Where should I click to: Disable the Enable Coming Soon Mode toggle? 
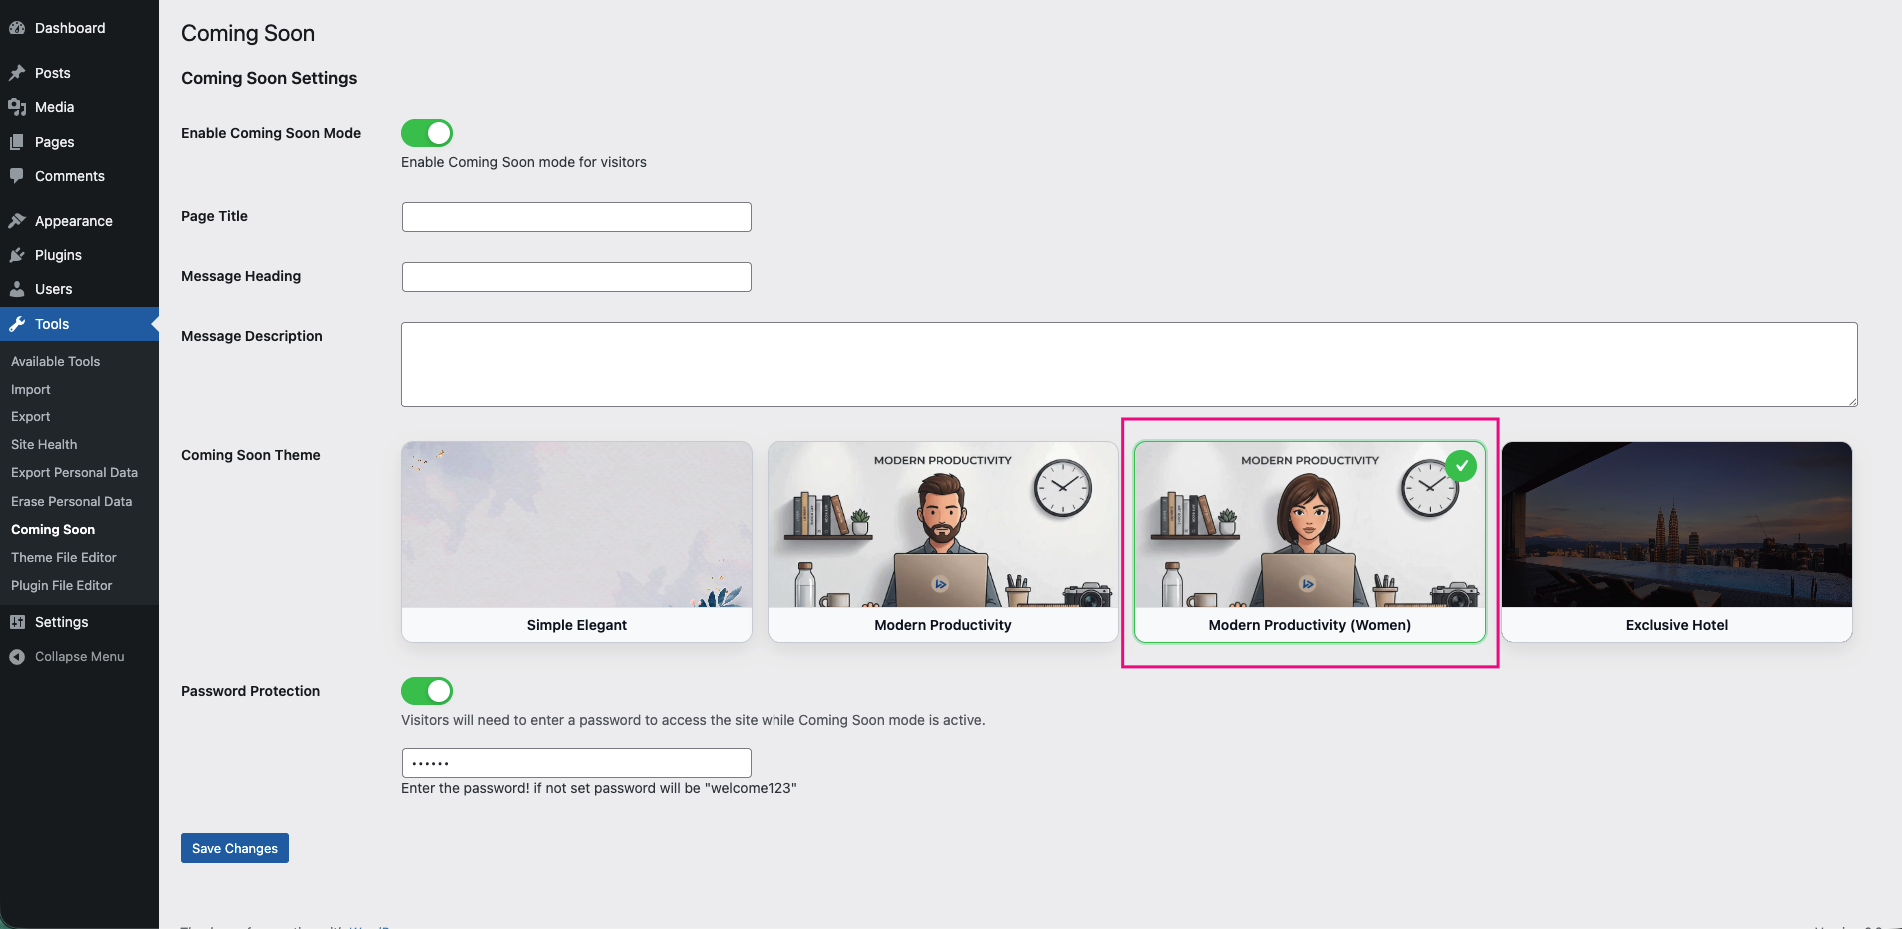click(x=427, y=133)
